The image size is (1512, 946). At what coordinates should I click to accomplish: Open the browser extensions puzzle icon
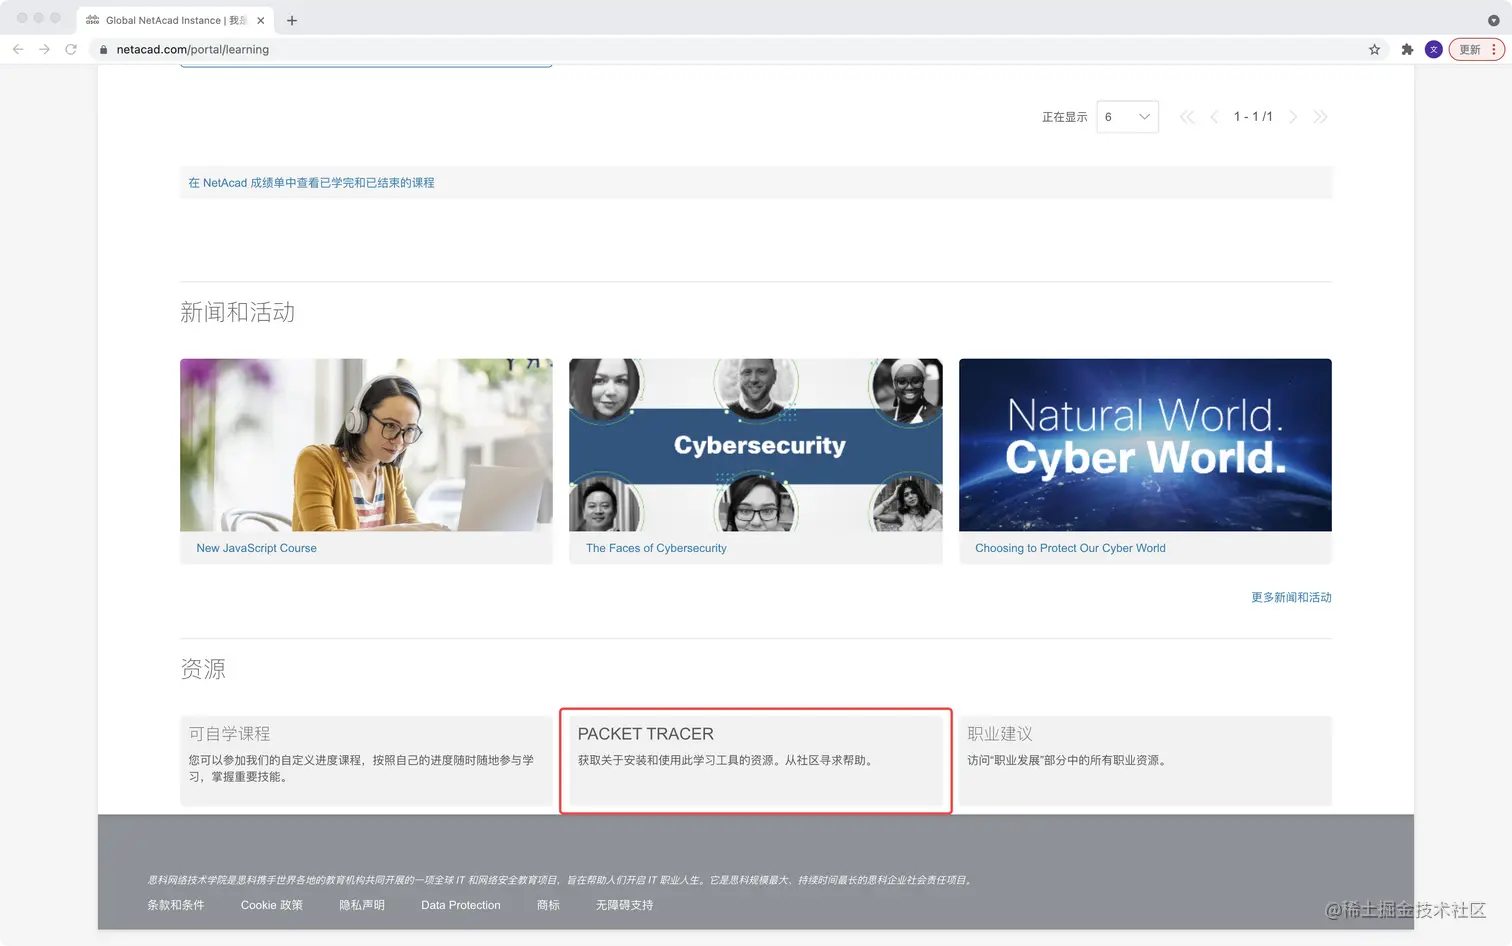(1407, 49)
